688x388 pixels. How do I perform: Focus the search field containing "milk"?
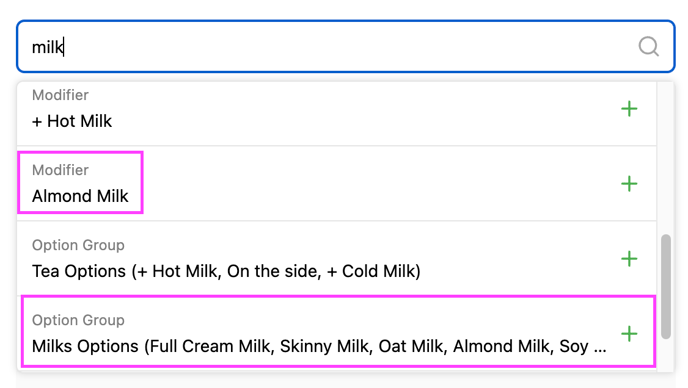[345, 47]
